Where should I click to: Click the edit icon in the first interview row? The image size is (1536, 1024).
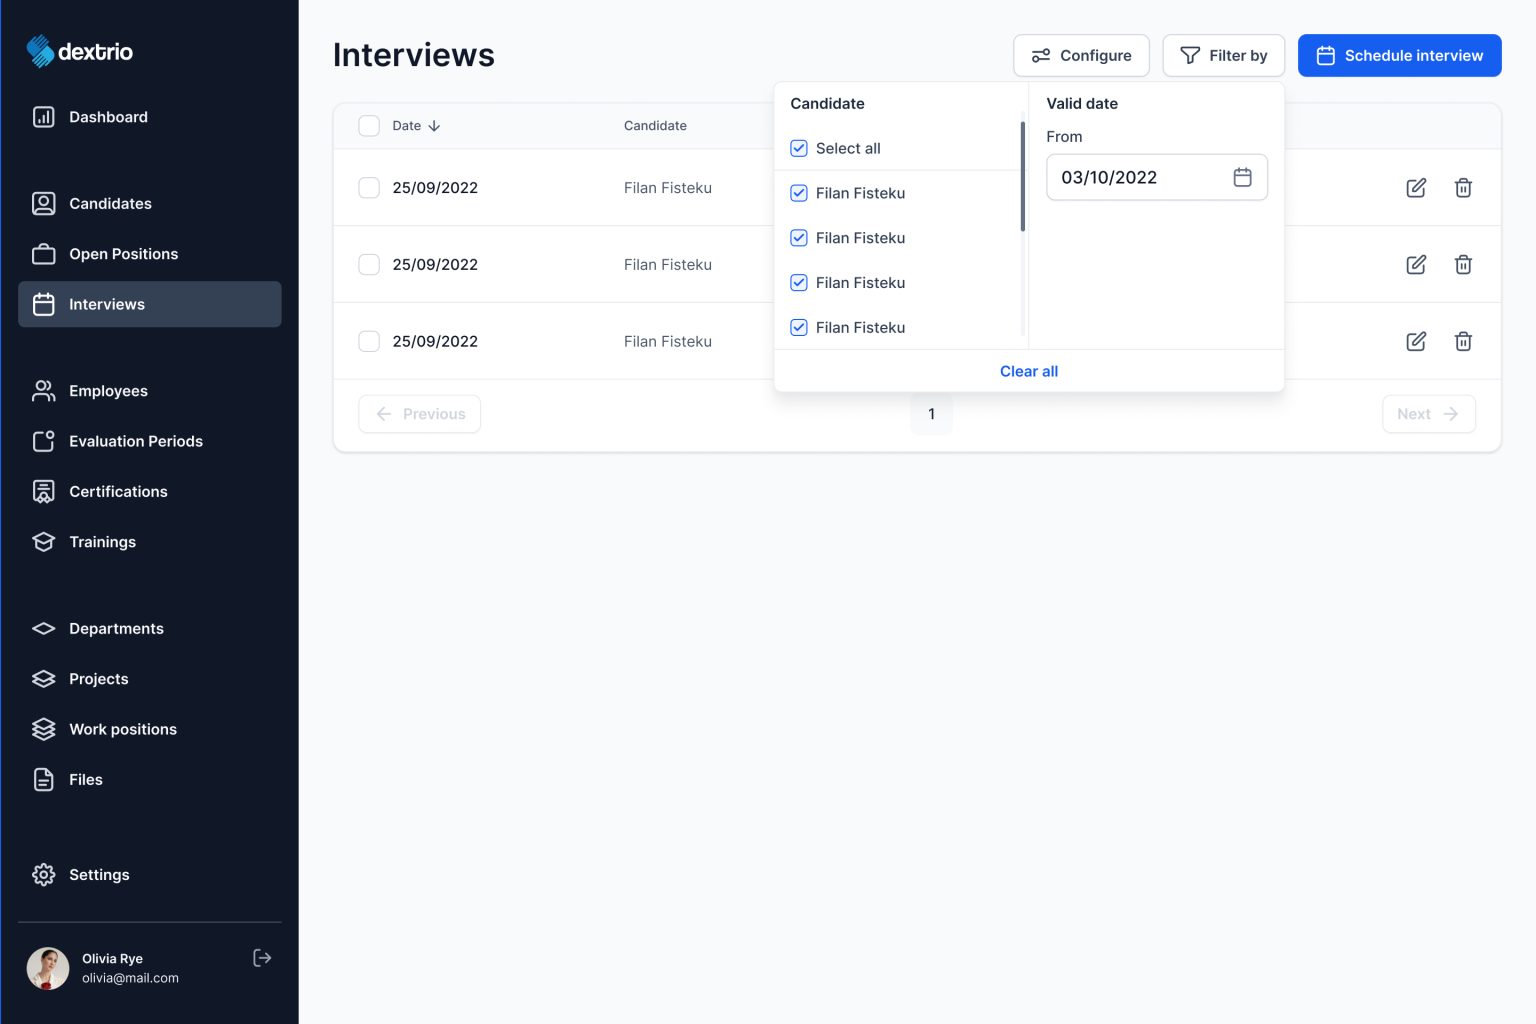tap(1415, 188)
